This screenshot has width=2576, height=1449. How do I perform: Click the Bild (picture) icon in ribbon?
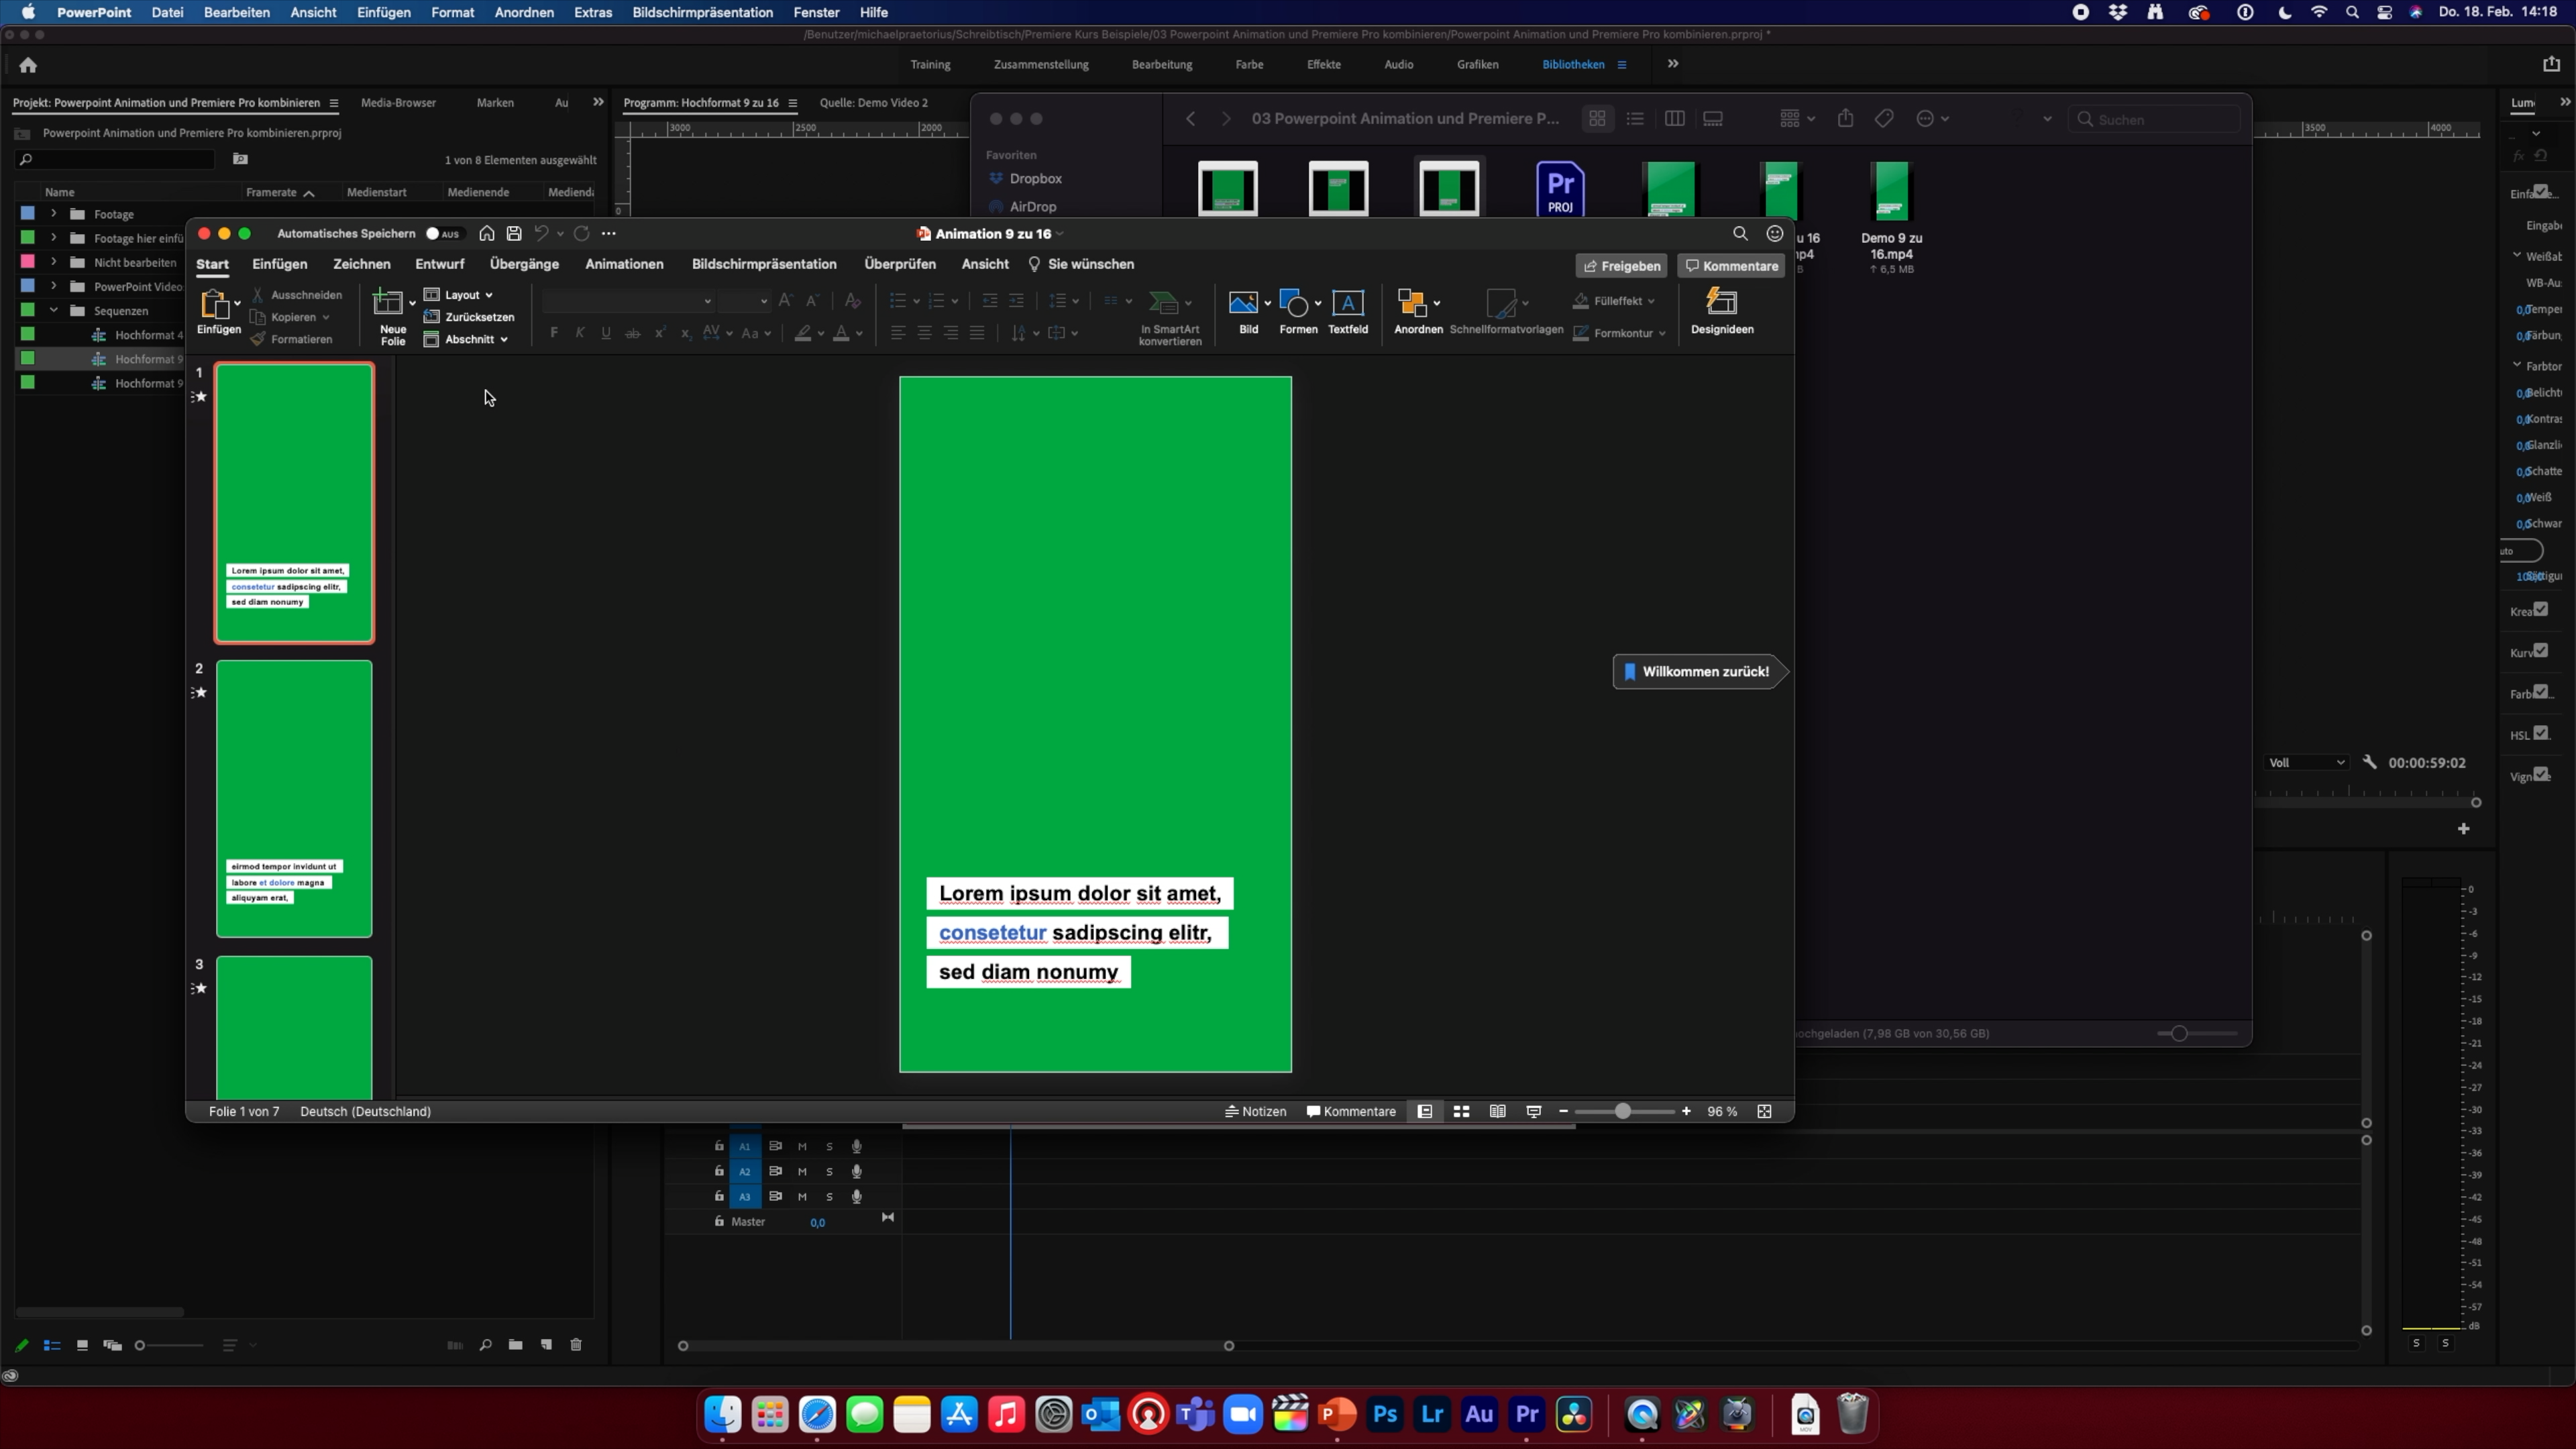(1243, 302)
